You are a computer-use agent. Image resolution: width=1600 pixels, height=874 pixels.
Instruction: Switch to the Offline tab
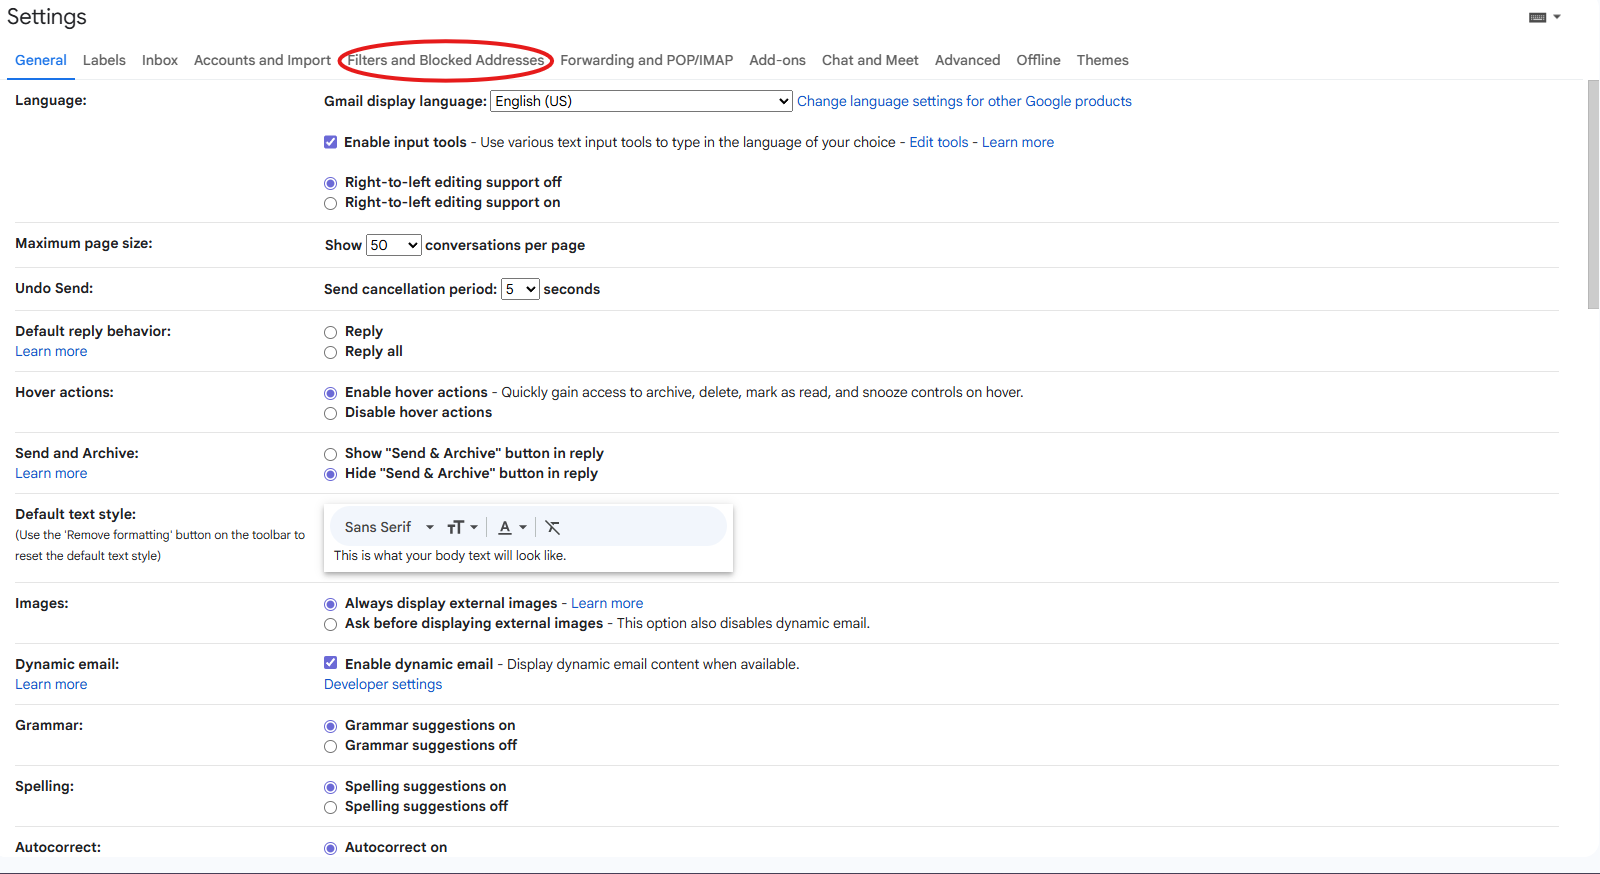pos(1038,60)
